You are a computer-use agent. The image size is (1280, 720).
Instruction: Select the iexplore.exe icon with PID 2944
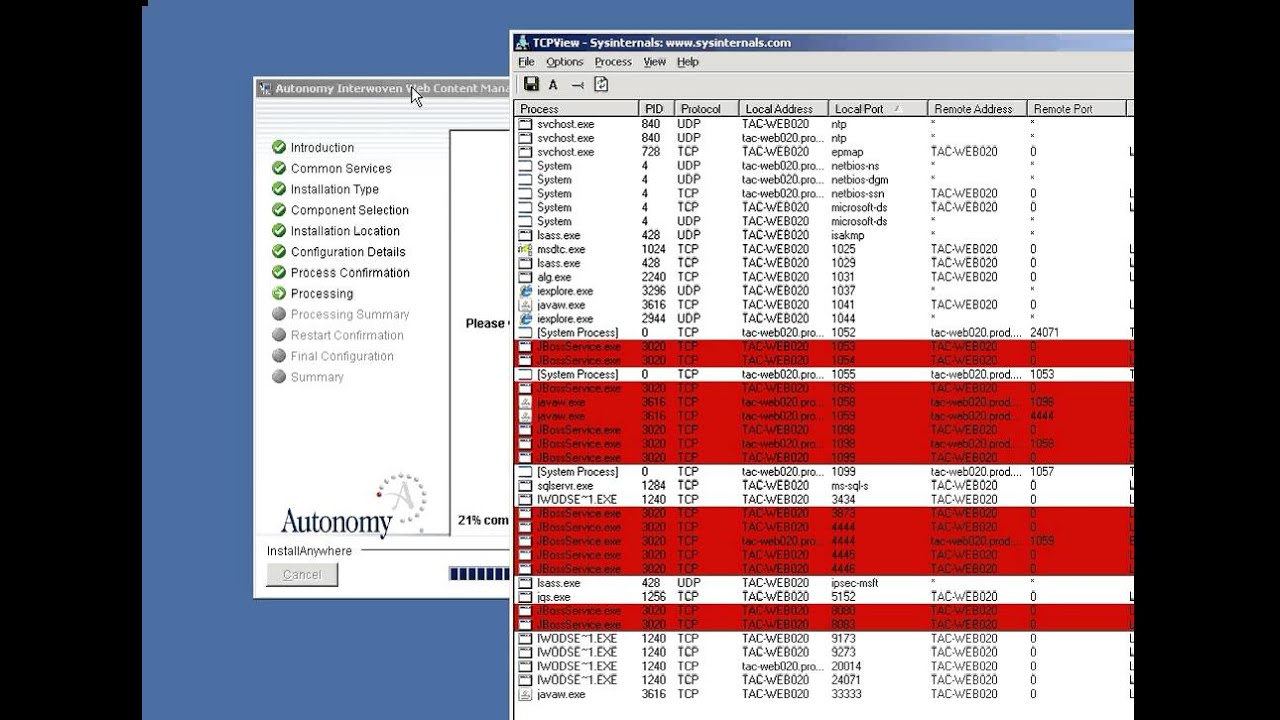[x=525, y=318]
